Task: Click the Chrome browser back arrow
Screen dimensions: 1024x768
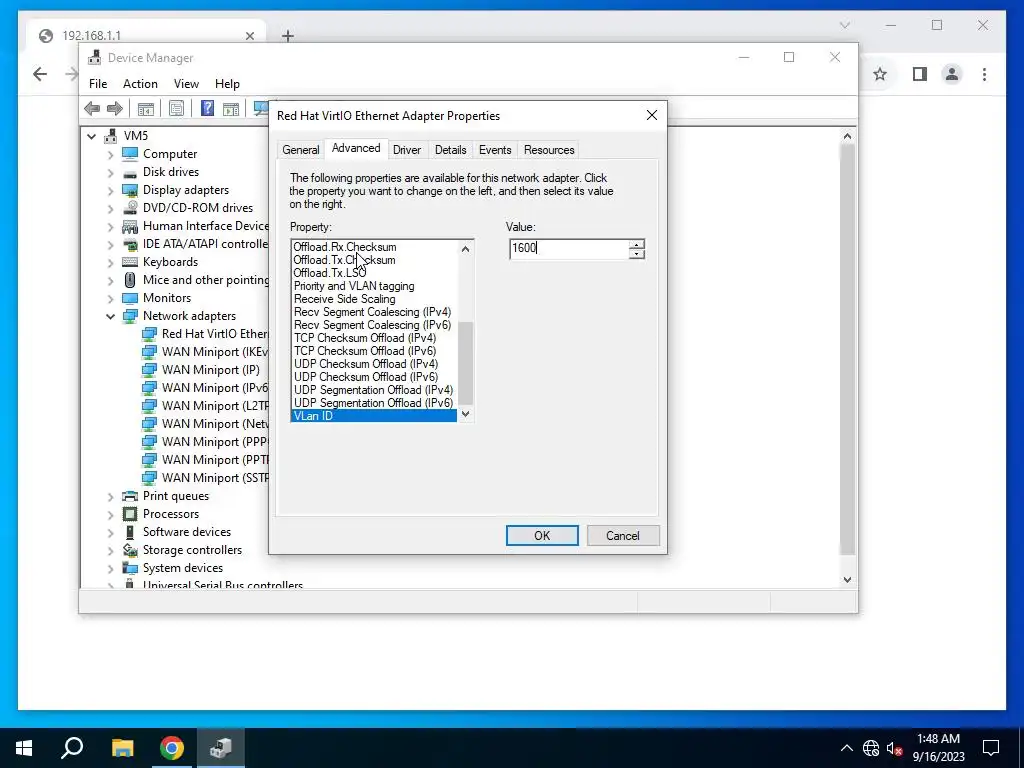Action: click(x=40, y=74)
